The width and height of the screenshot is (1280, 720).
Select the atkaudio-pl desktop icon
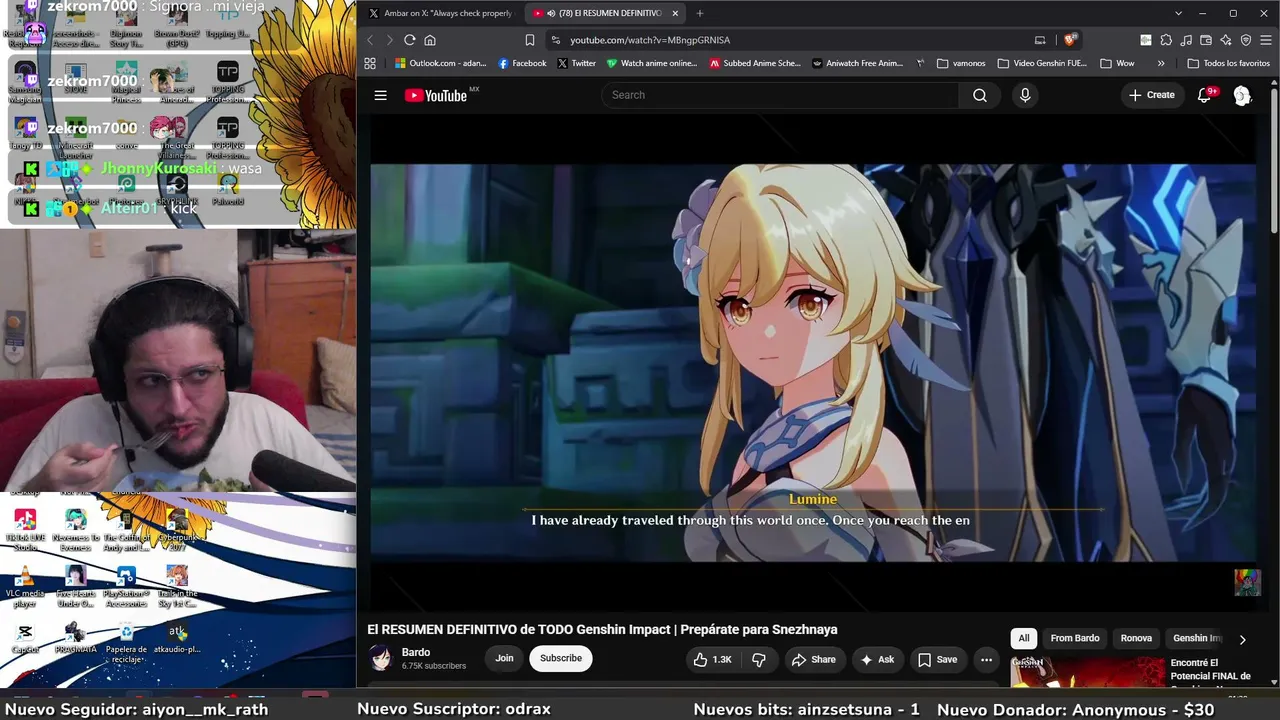tap(177, 638)
